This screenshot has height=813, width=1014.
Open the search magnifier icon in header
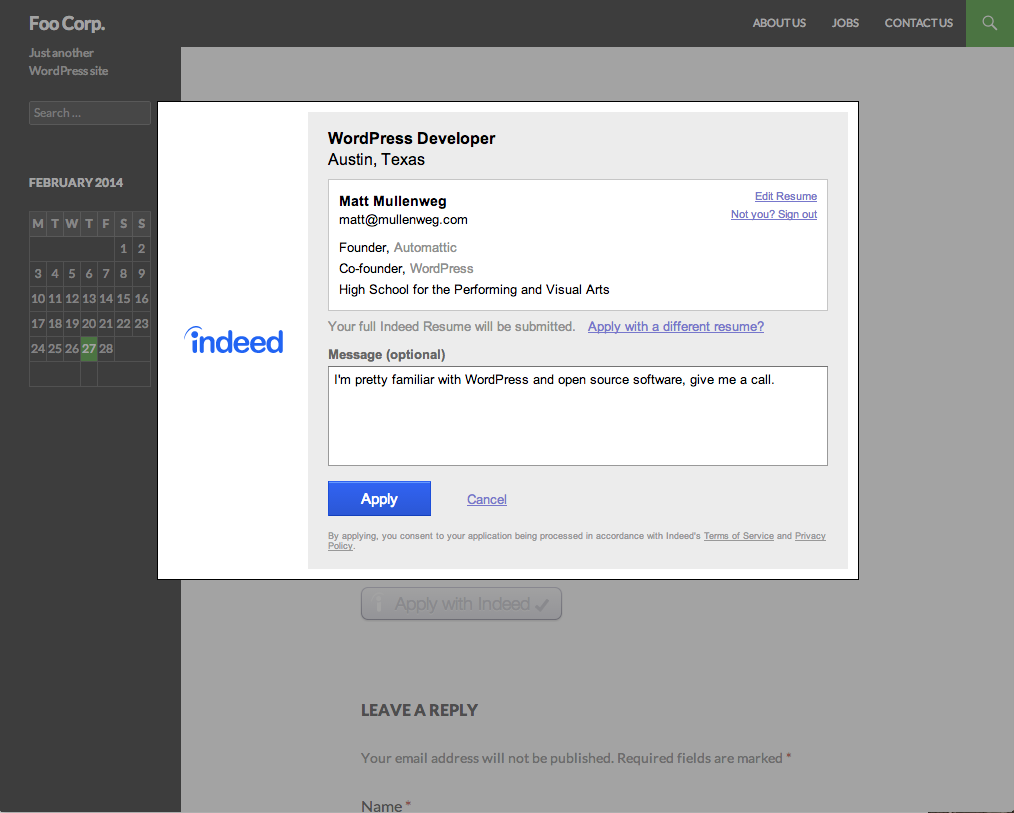[989, 23]
